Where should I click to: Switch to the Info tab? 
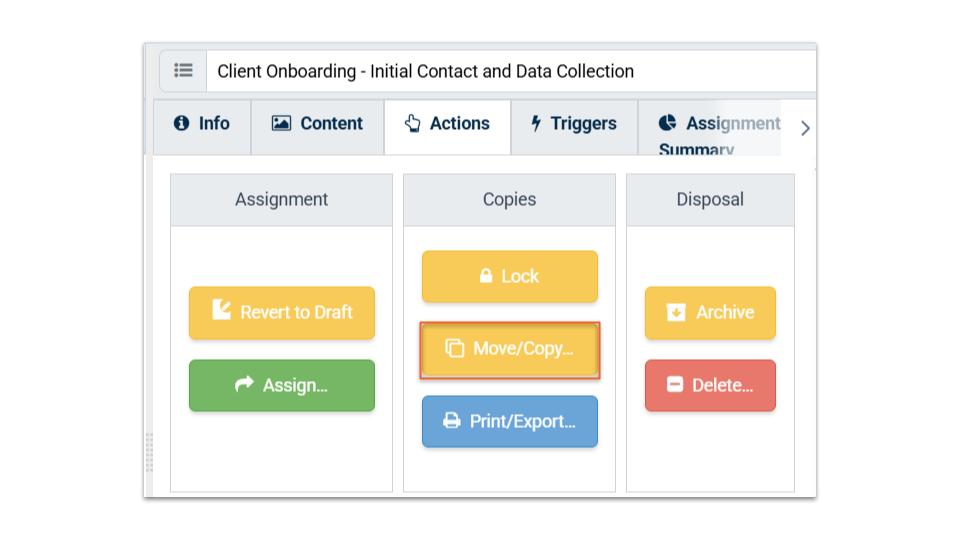click(x=201, y=124)
